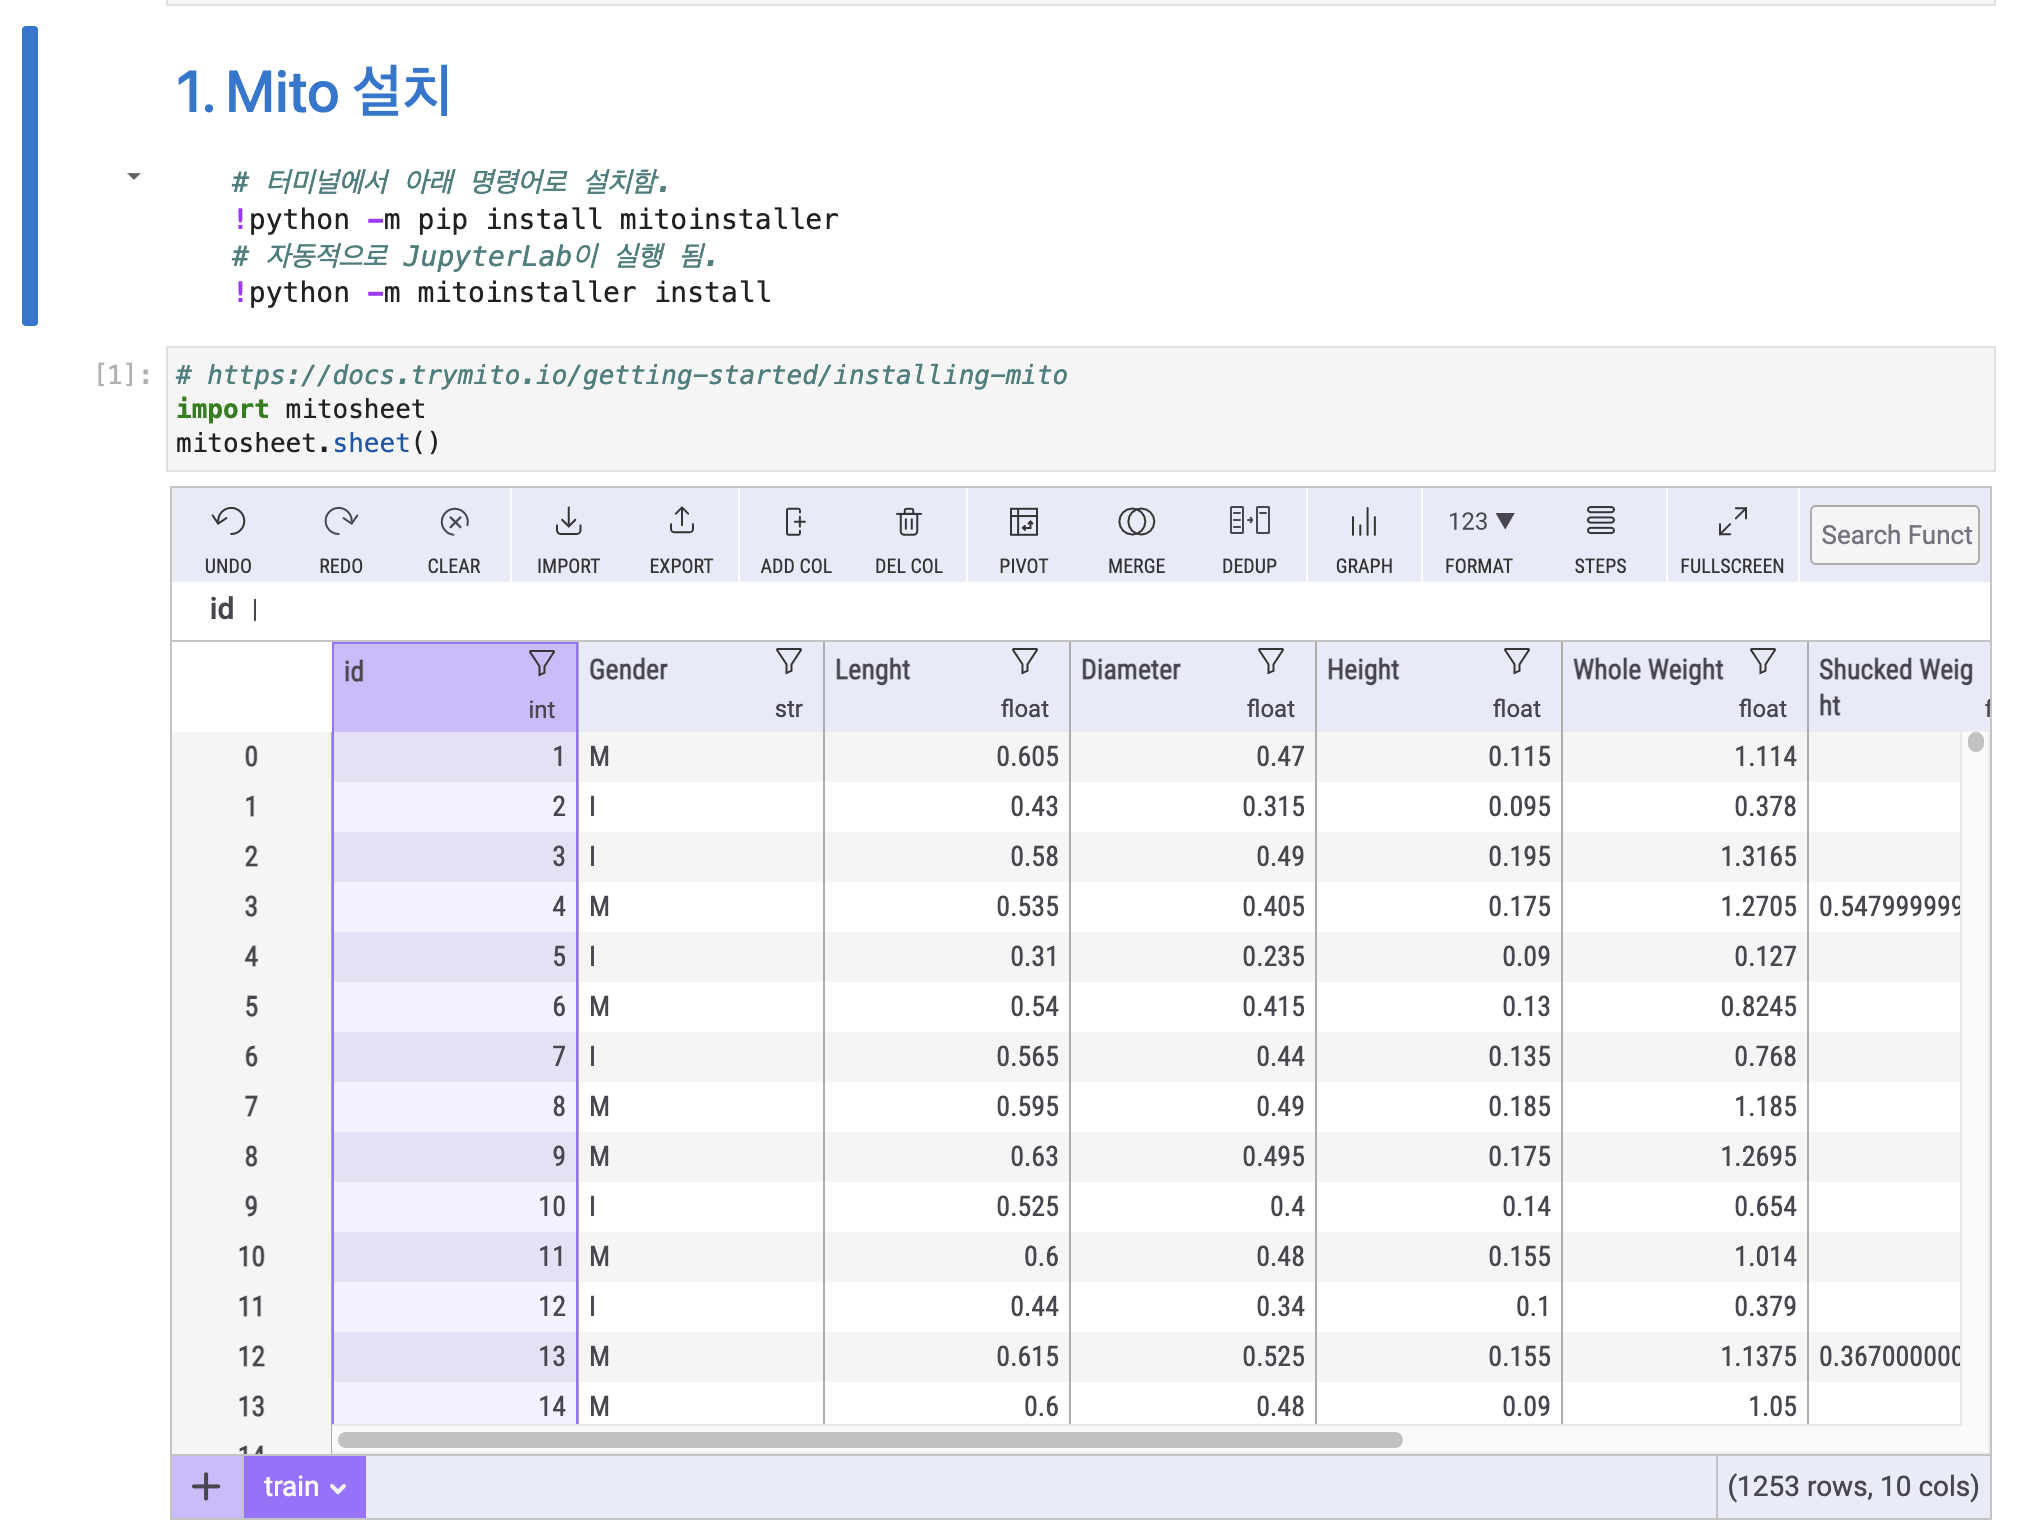
Task: Click the Undo icon in the toolbar
Action: pyautogui.click(x=228, y=522)
